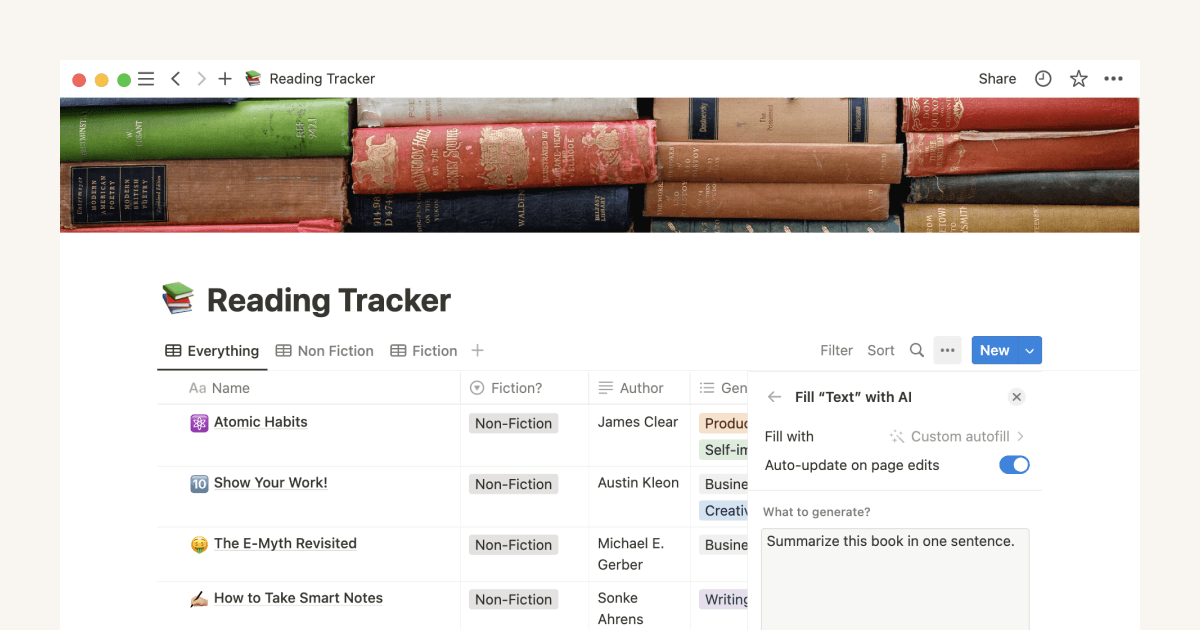Favorite this page using the star icon
Image resolution: width=1200 pixels, height=630 pixels.
1078,78
